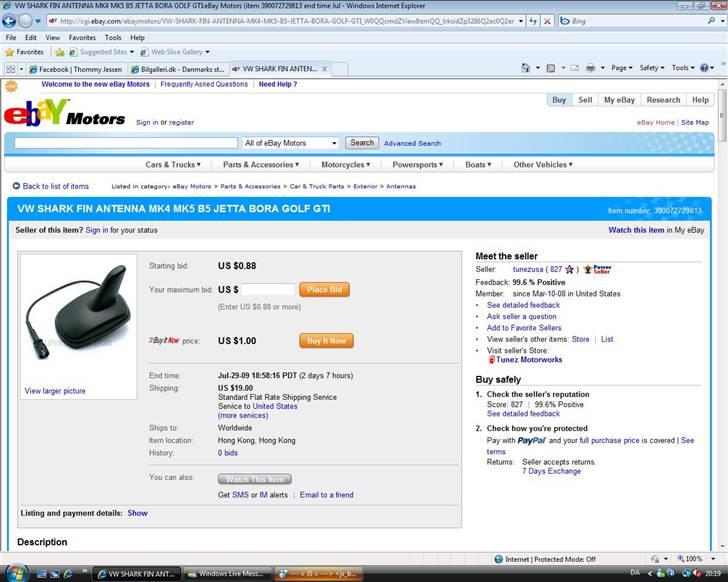This screenshot has height=582, width=728.
Task: Open the Powersports category dropdown
Action: pyautogui.click(x=418, y=165)
